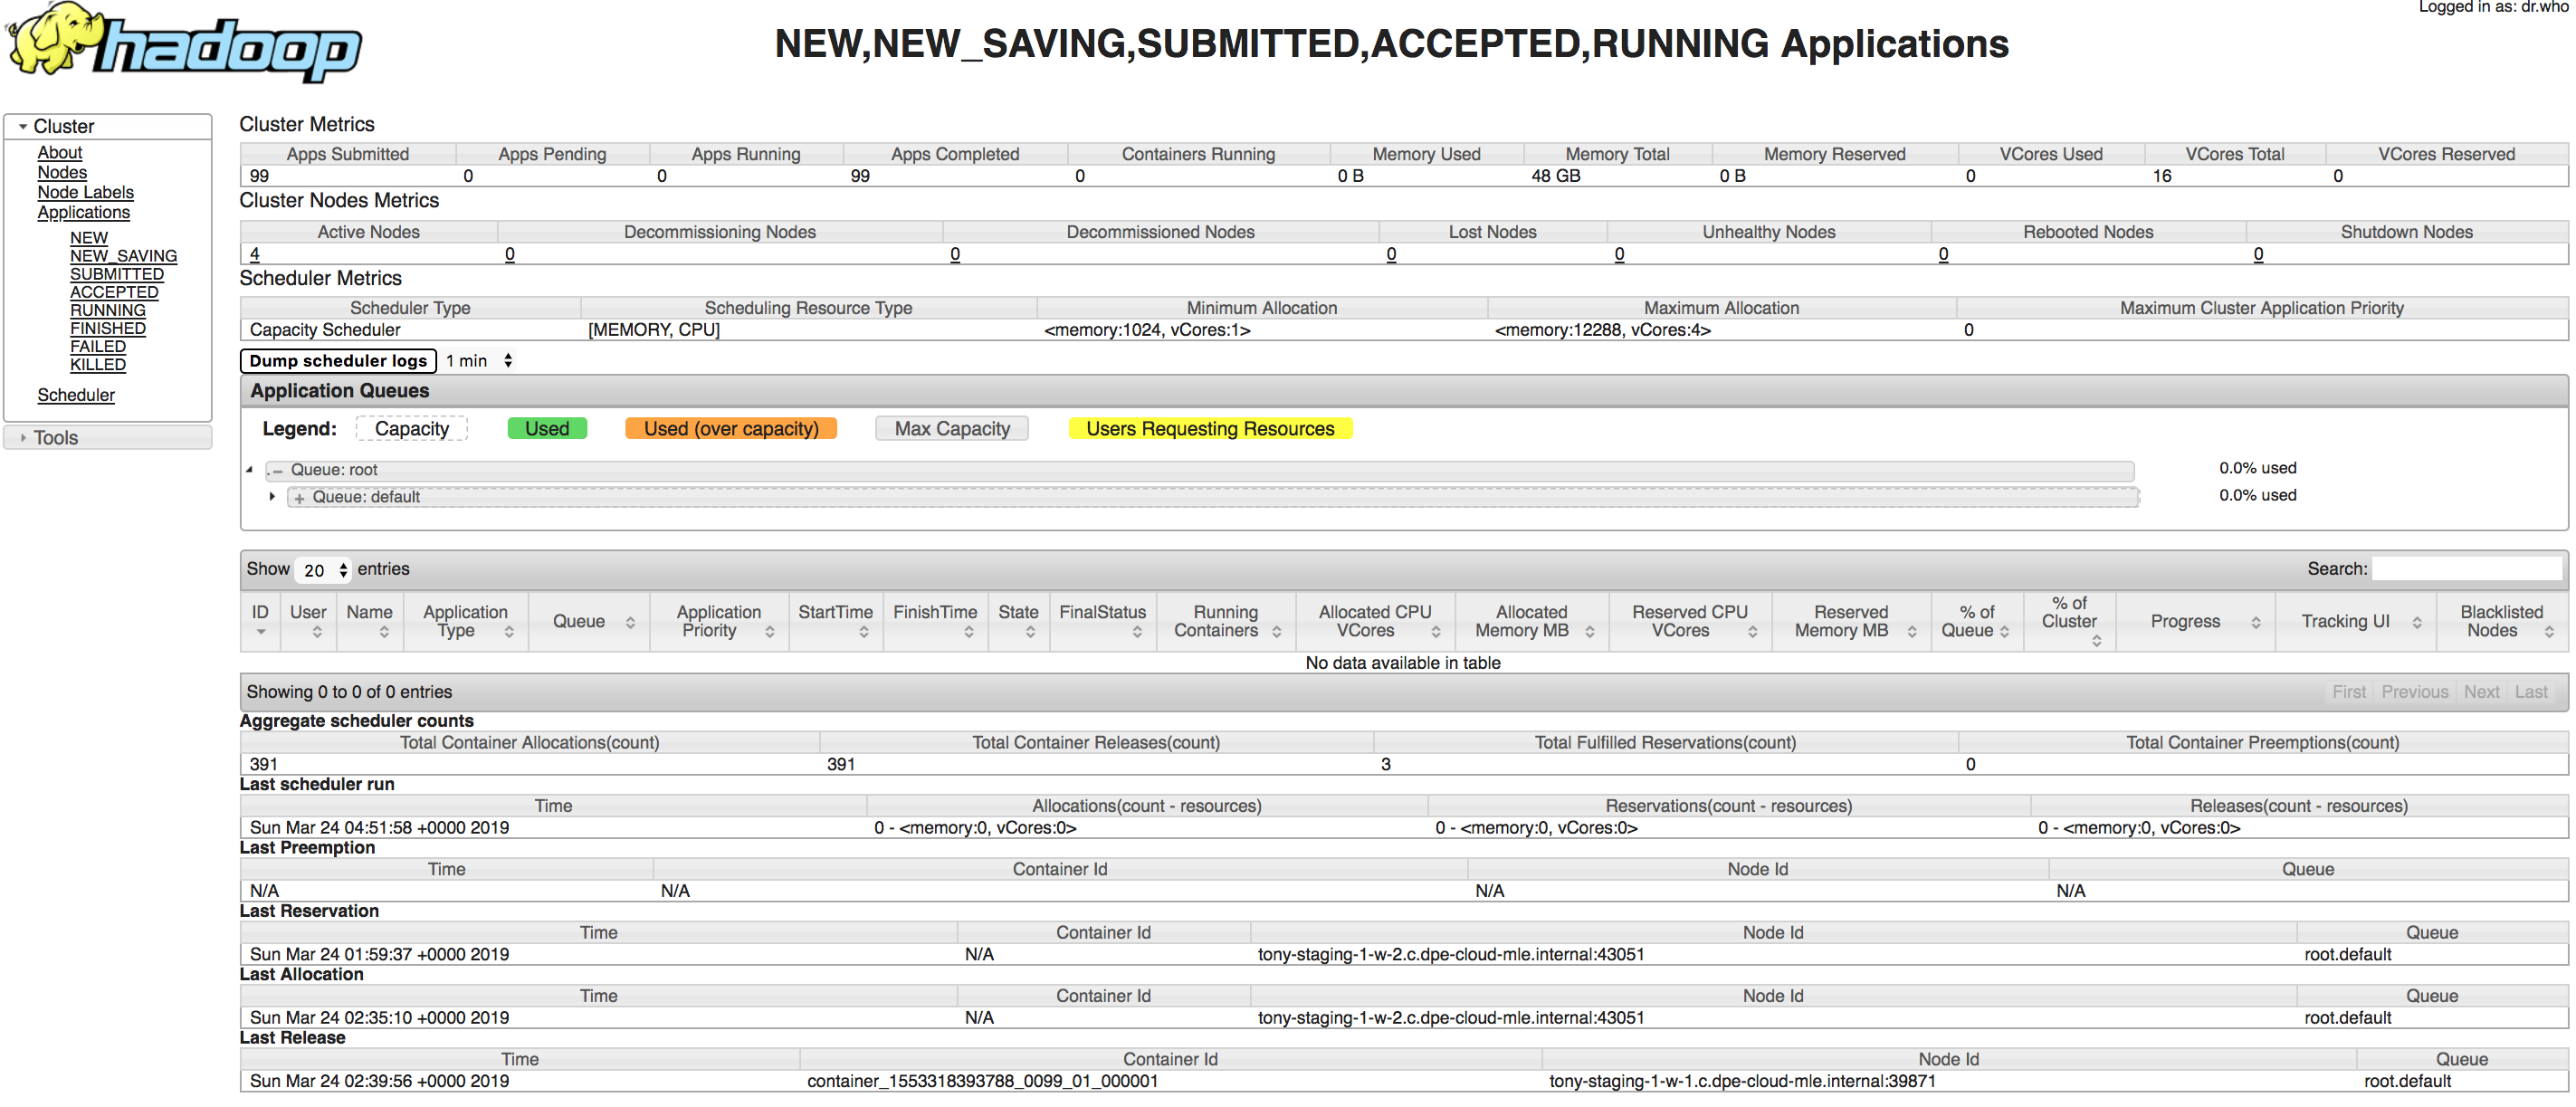Open the Show entries count dropdown
The image size is (2576, 1107).
point(323,569)
